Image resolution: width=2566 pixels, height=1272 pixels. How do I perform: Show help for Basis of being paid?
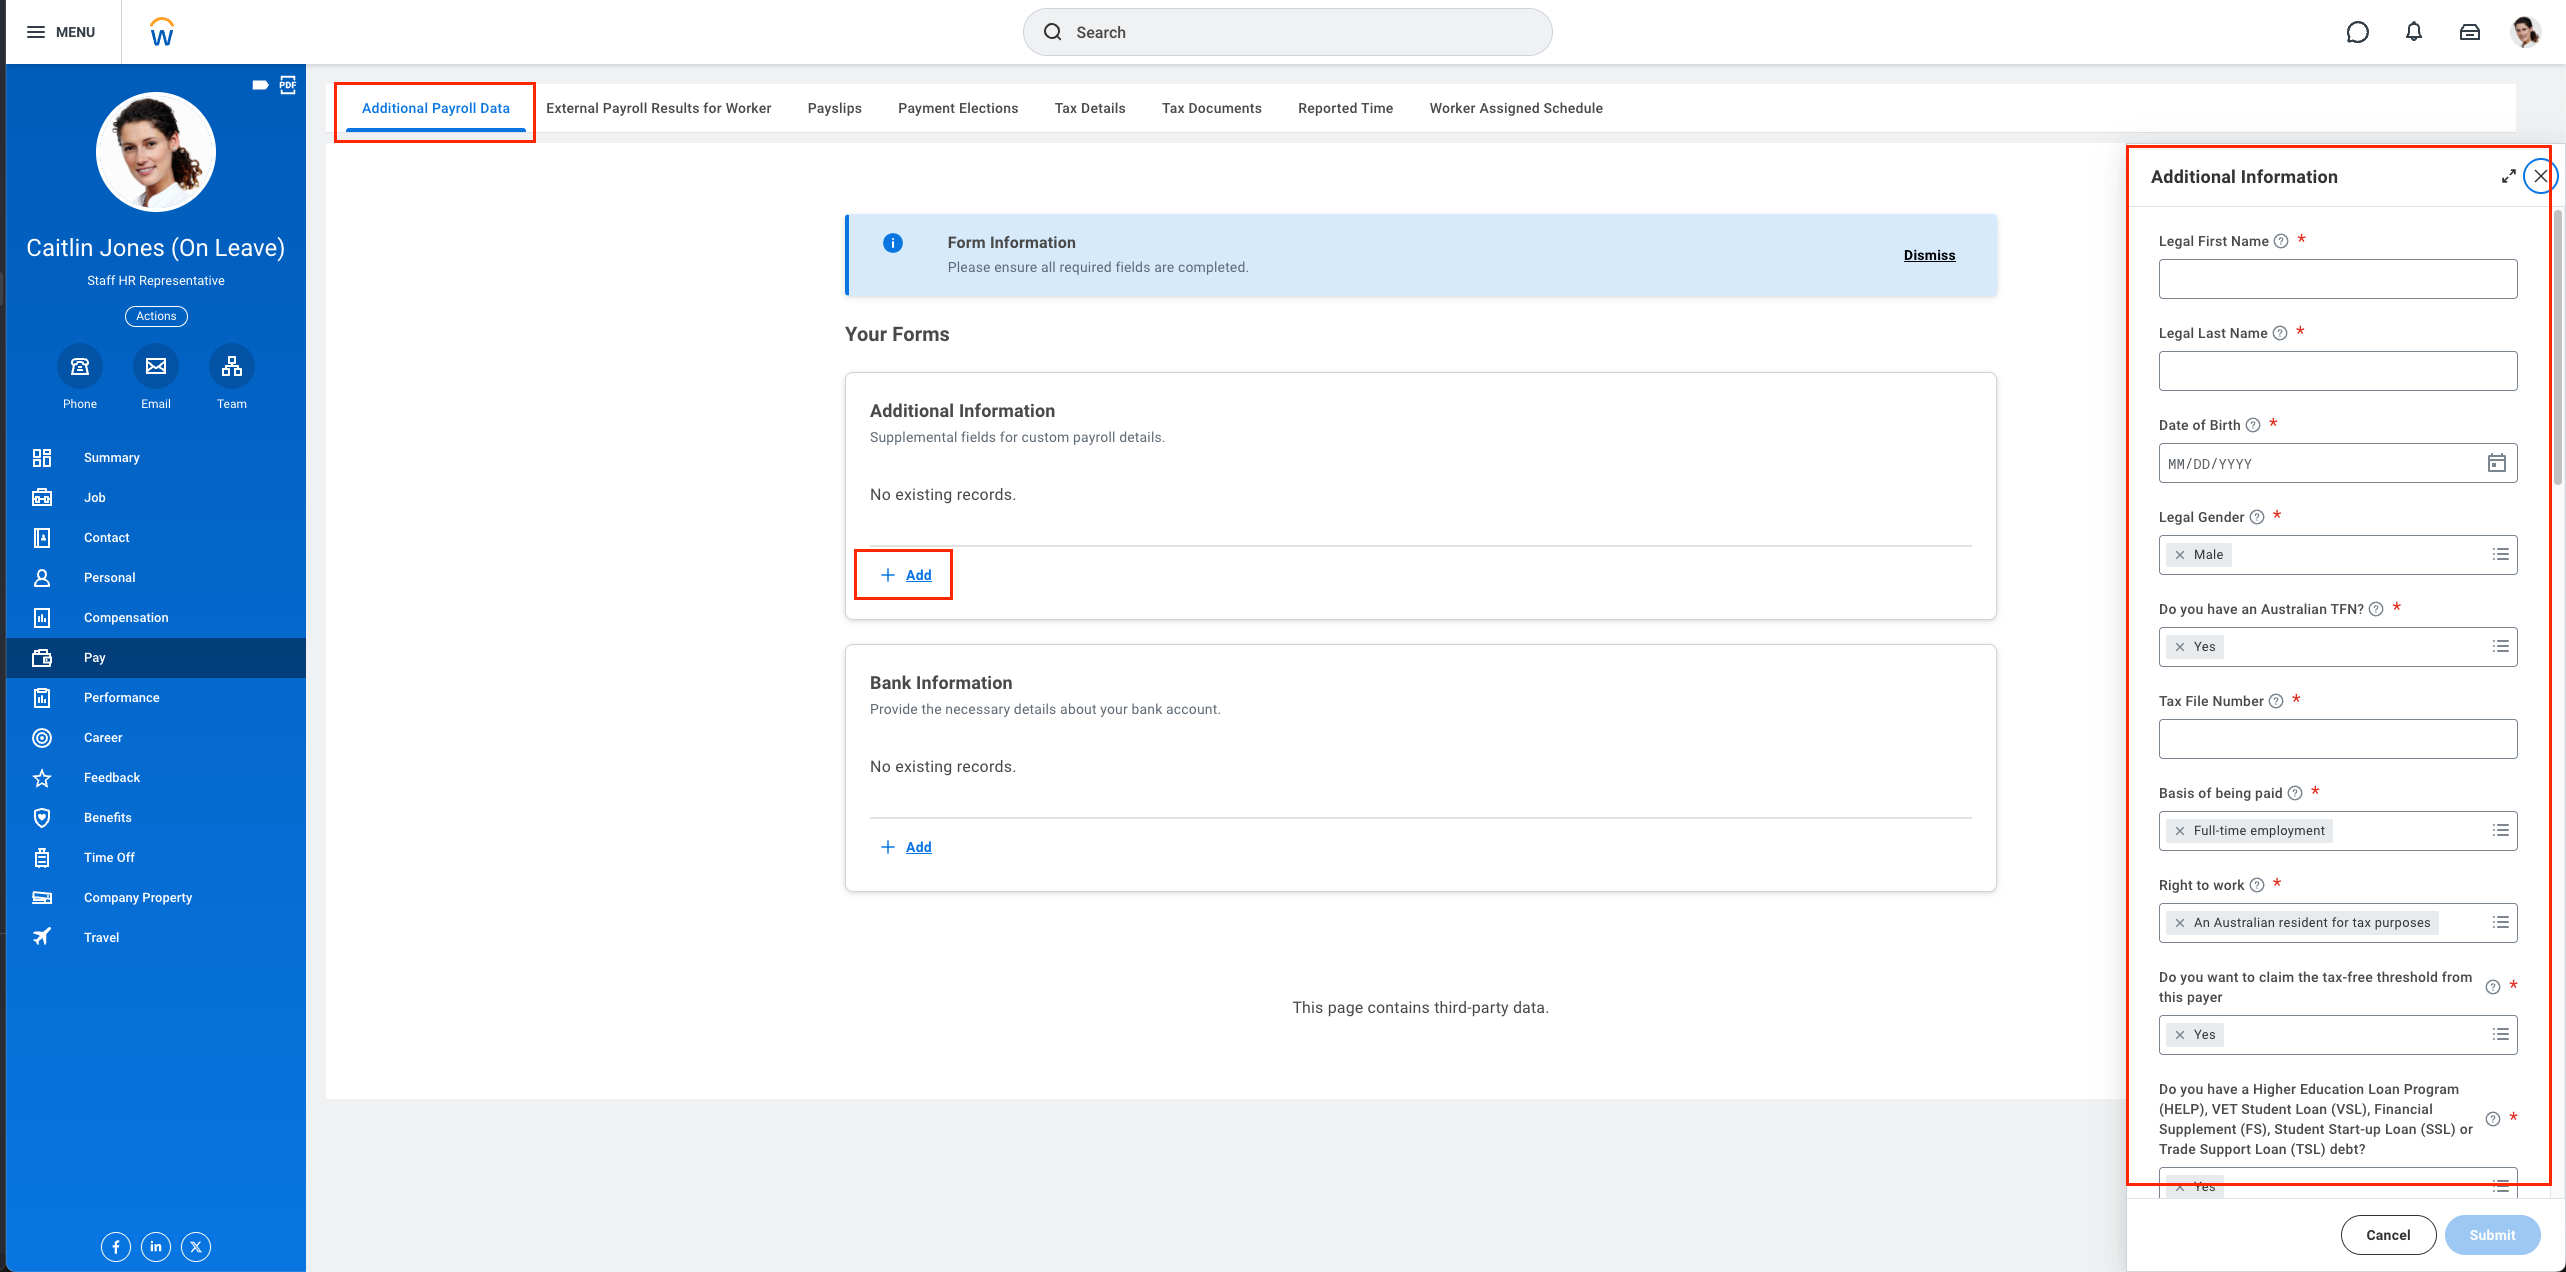(x=2295, y=793)
